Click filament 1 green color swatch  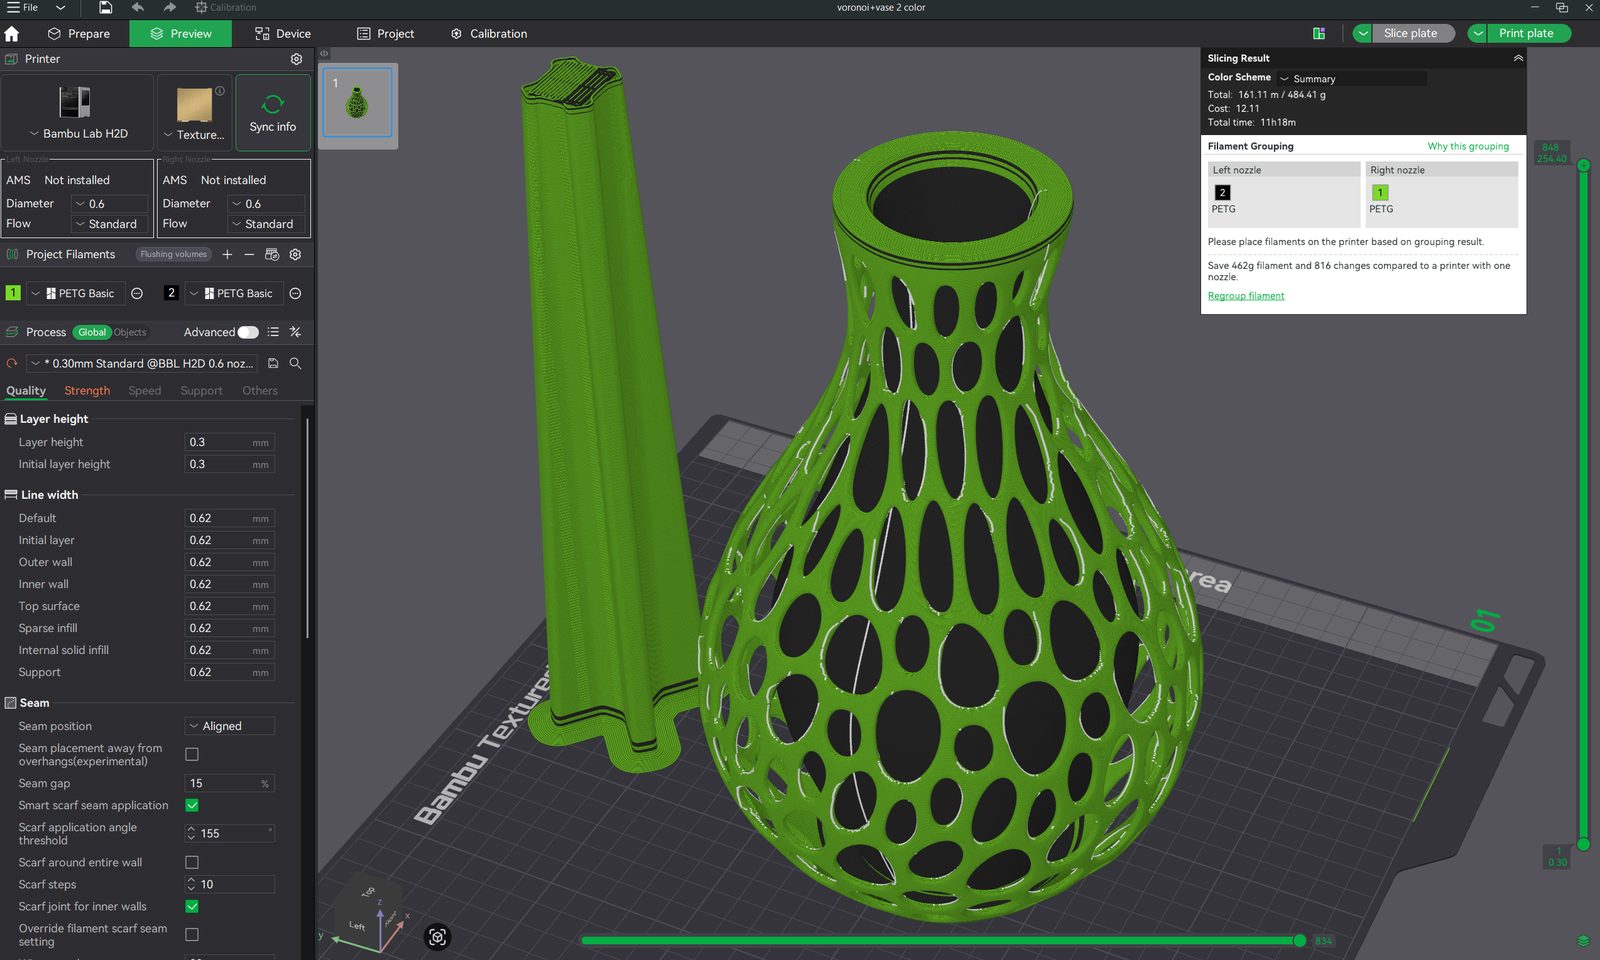point(13,293)
